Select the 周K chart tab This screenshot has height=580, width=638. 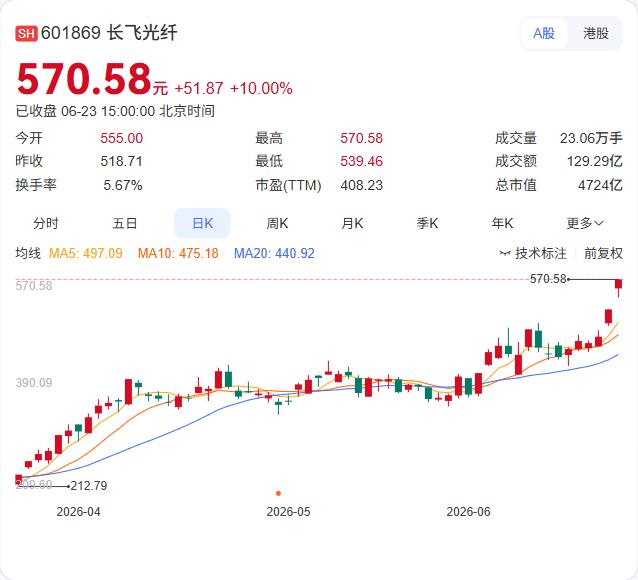click(277, 223)
